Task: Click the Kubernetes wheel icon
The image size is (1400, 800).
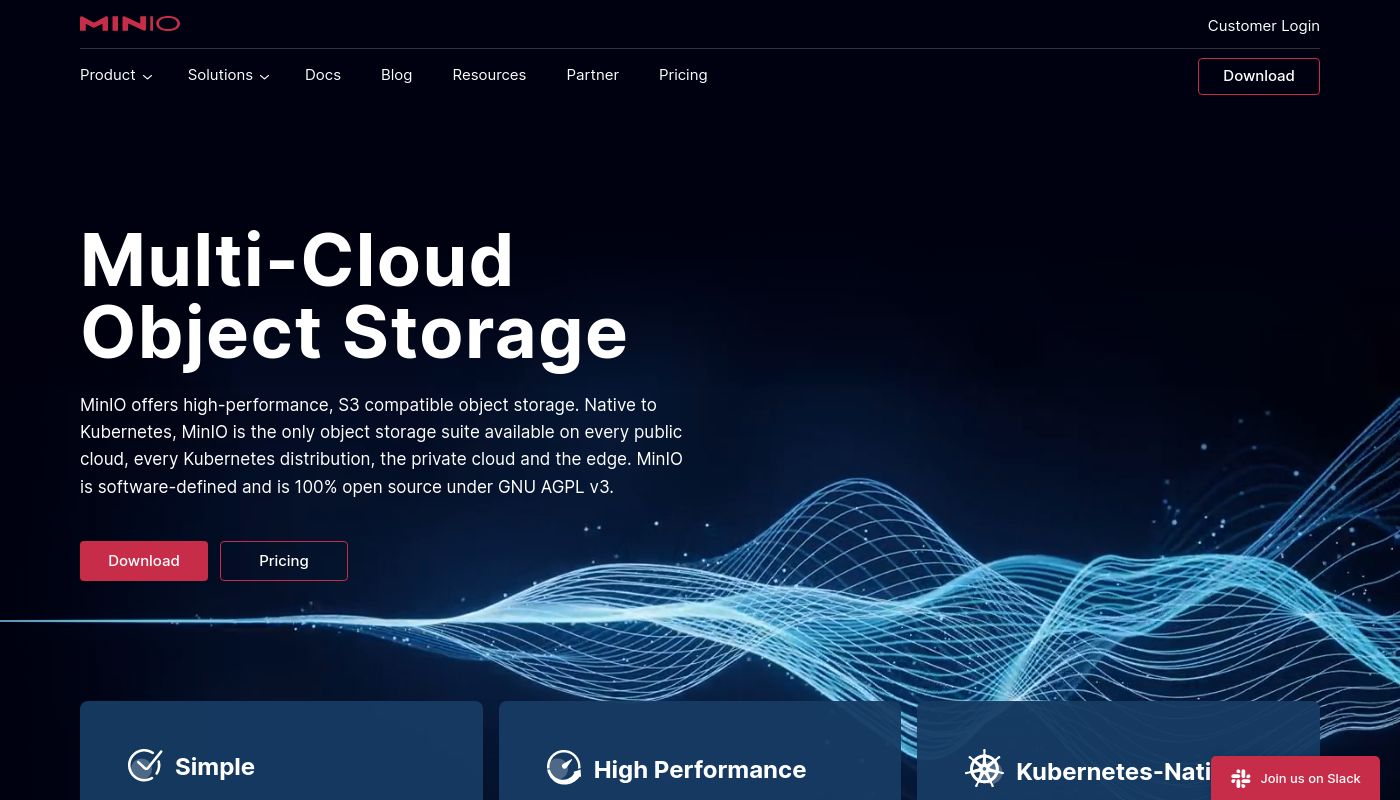Action: 984,769
